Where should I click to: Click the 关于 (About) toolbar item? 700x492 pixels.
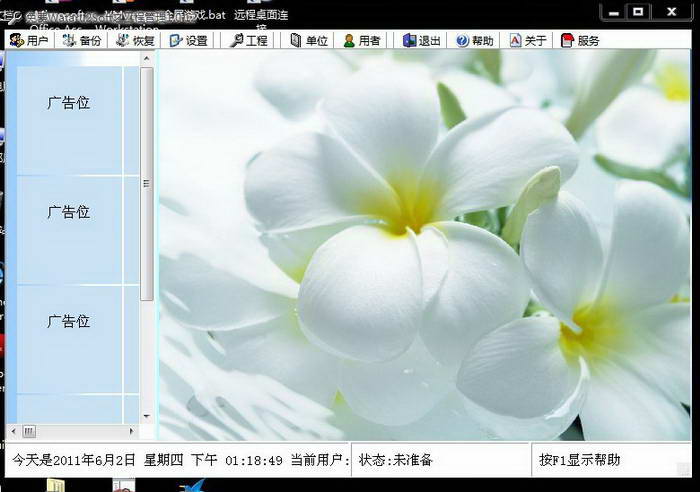[x=527, y=41]
